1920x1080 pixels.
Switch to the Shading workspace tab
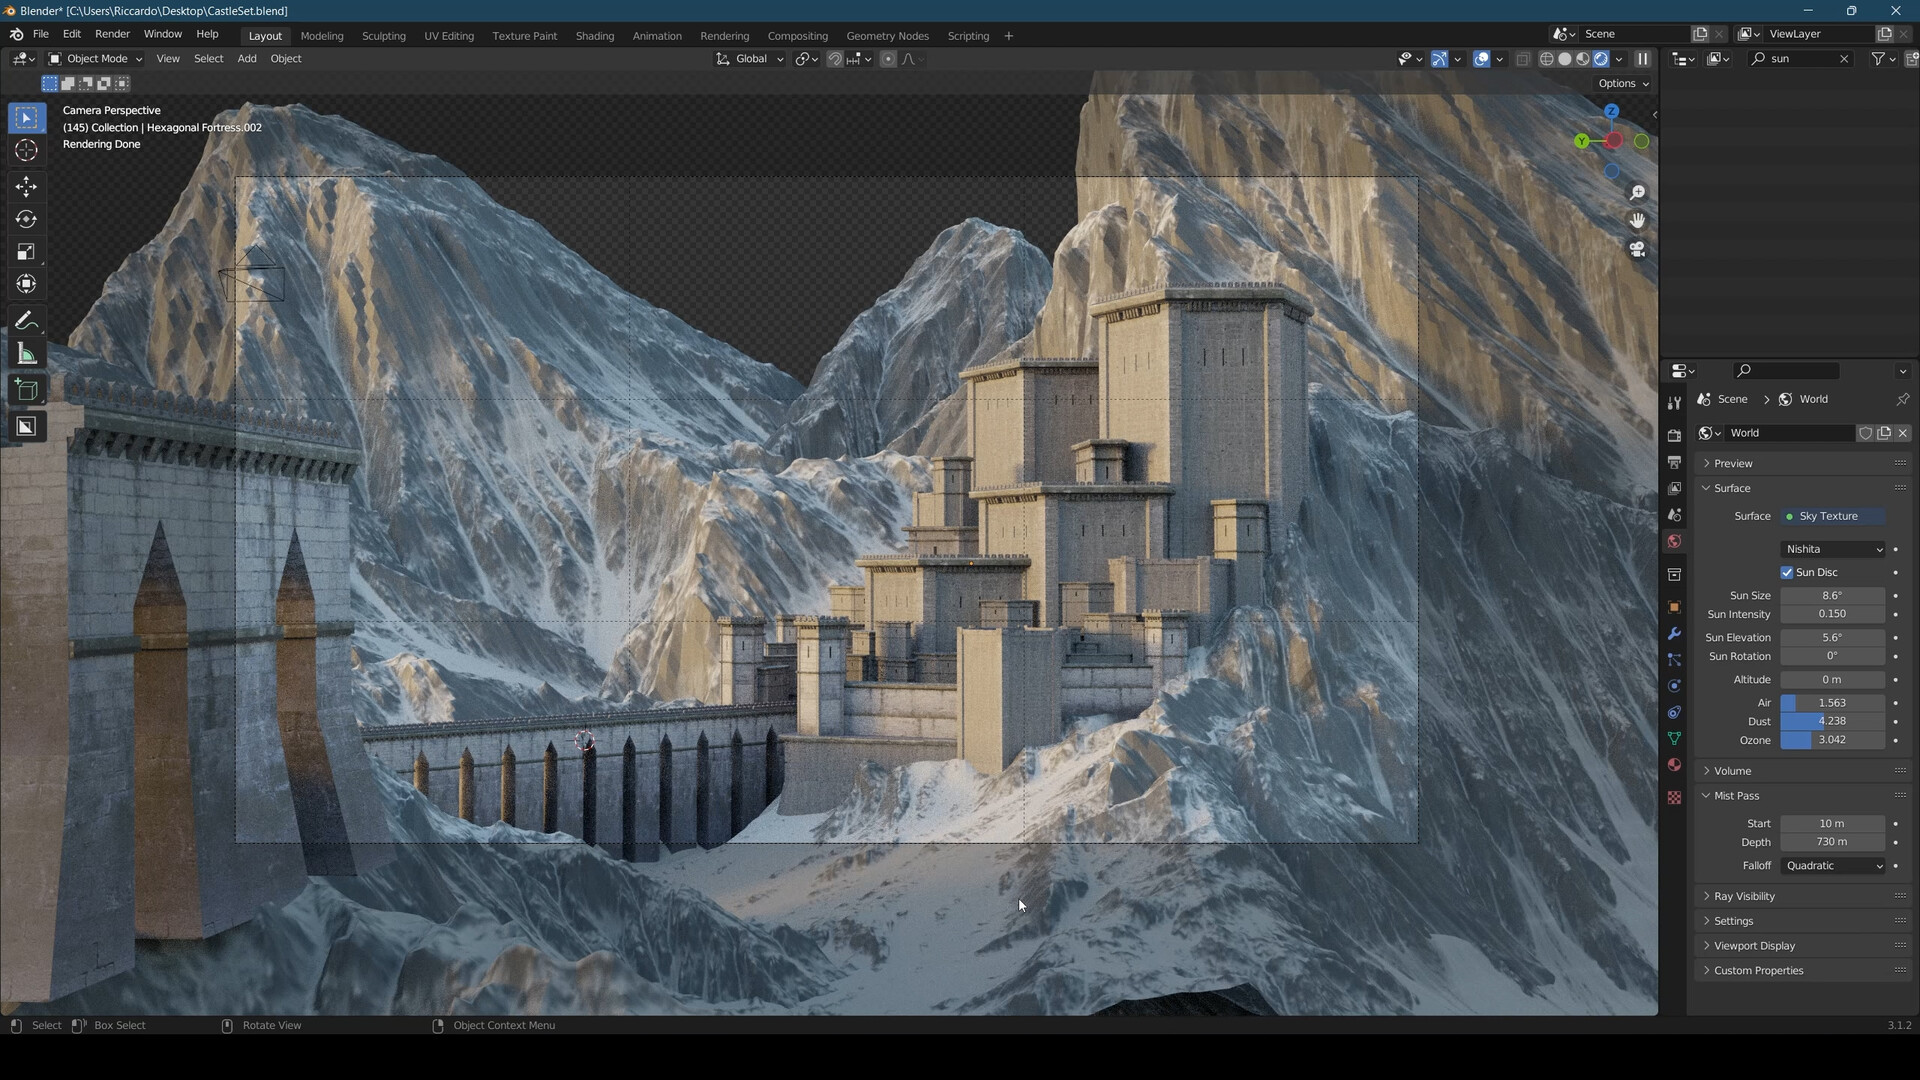[595, 35]
